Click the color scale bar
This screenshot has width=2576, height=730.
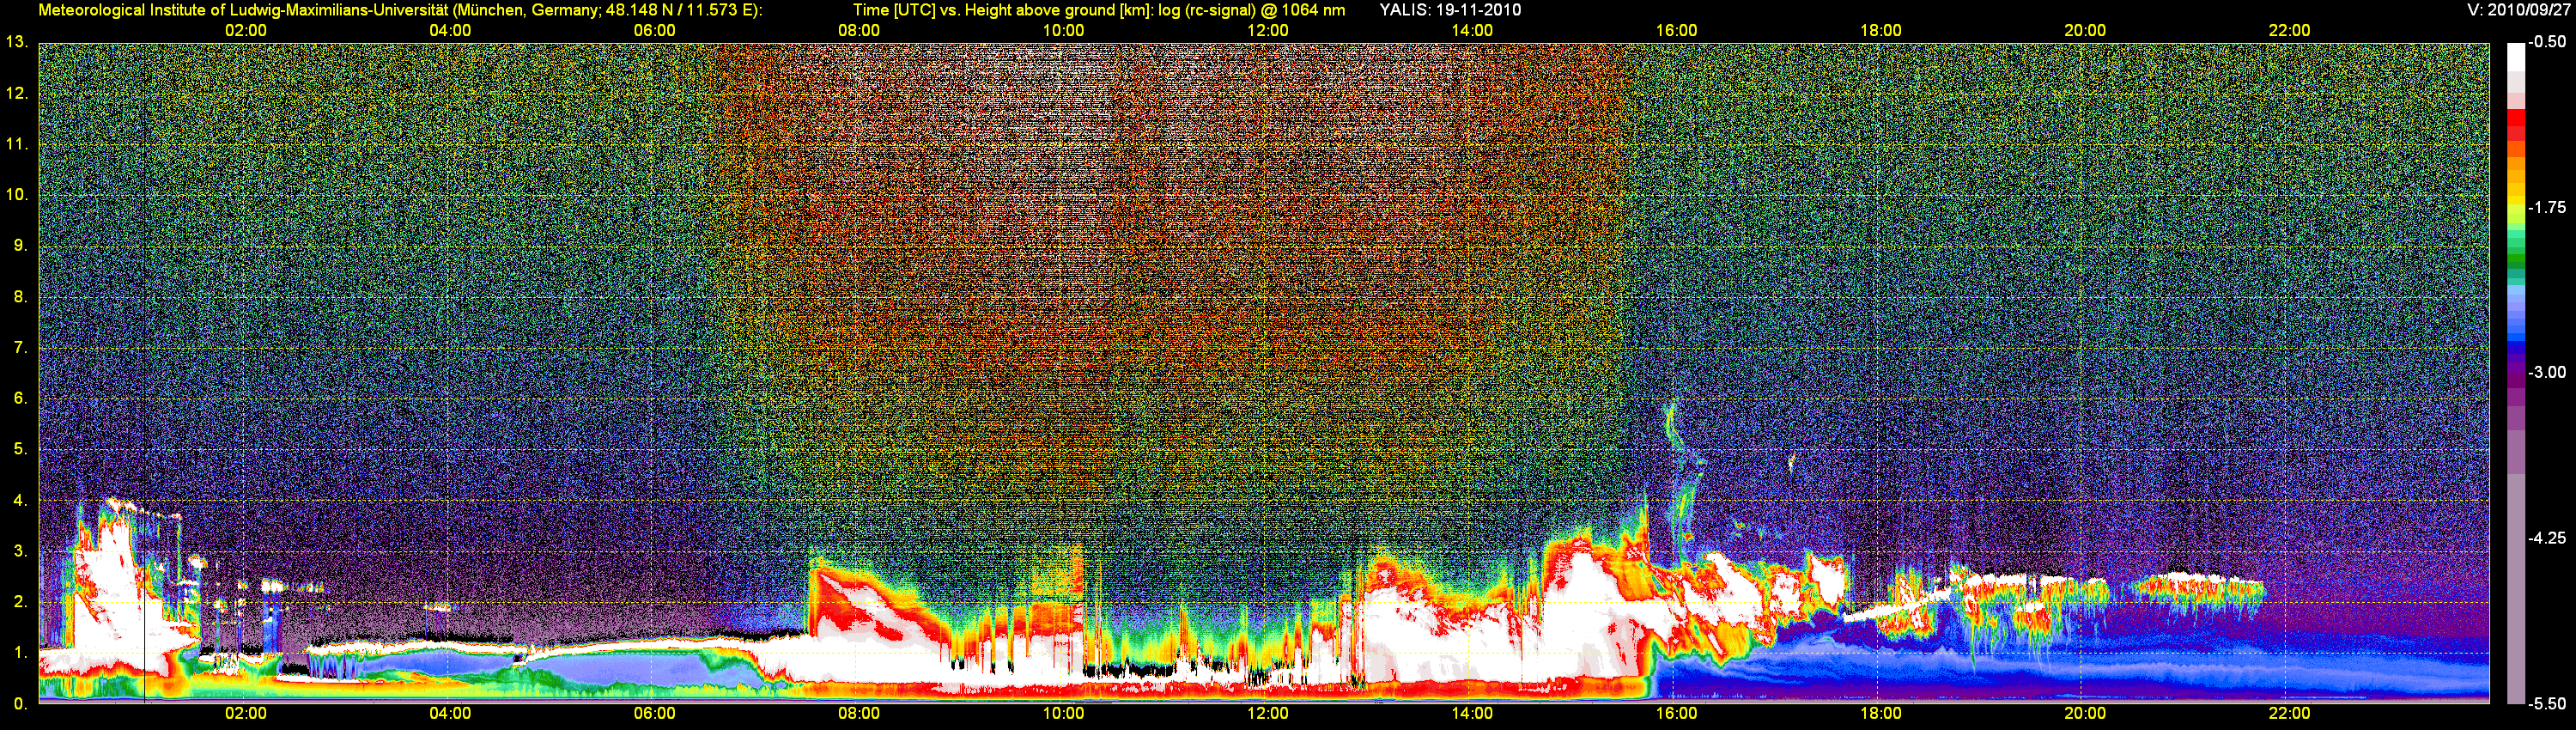[x=2516, y=373]
